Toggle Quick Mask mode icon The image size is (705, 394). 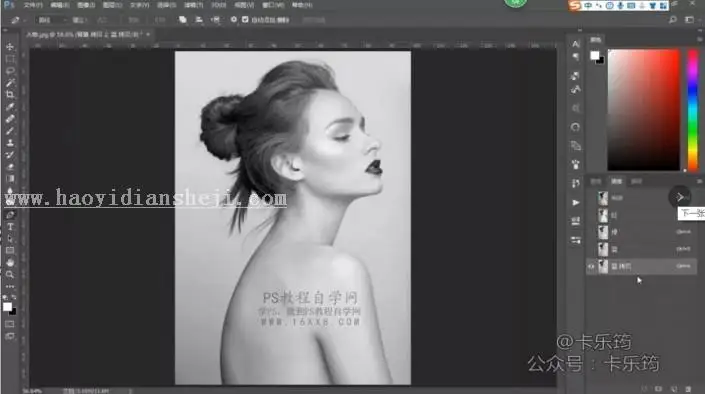(x=10, y=324)
